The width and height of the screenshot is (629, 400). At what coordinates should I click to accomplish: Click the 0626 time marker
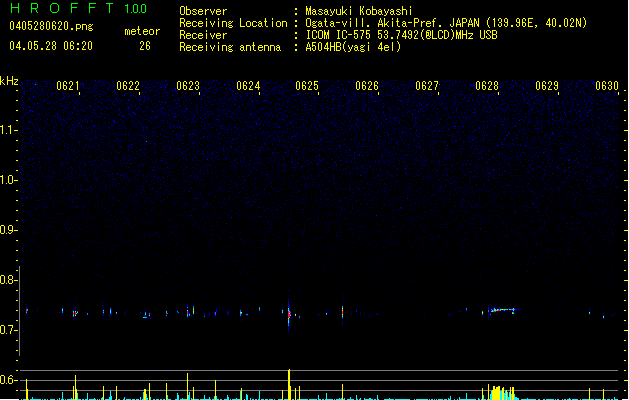point(367,86)
